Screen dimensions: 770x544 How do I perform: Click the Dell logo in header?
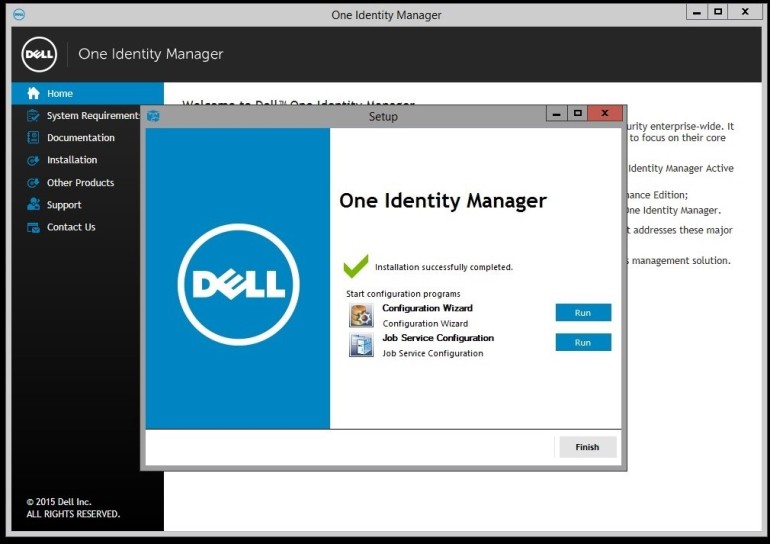(39, 54)
